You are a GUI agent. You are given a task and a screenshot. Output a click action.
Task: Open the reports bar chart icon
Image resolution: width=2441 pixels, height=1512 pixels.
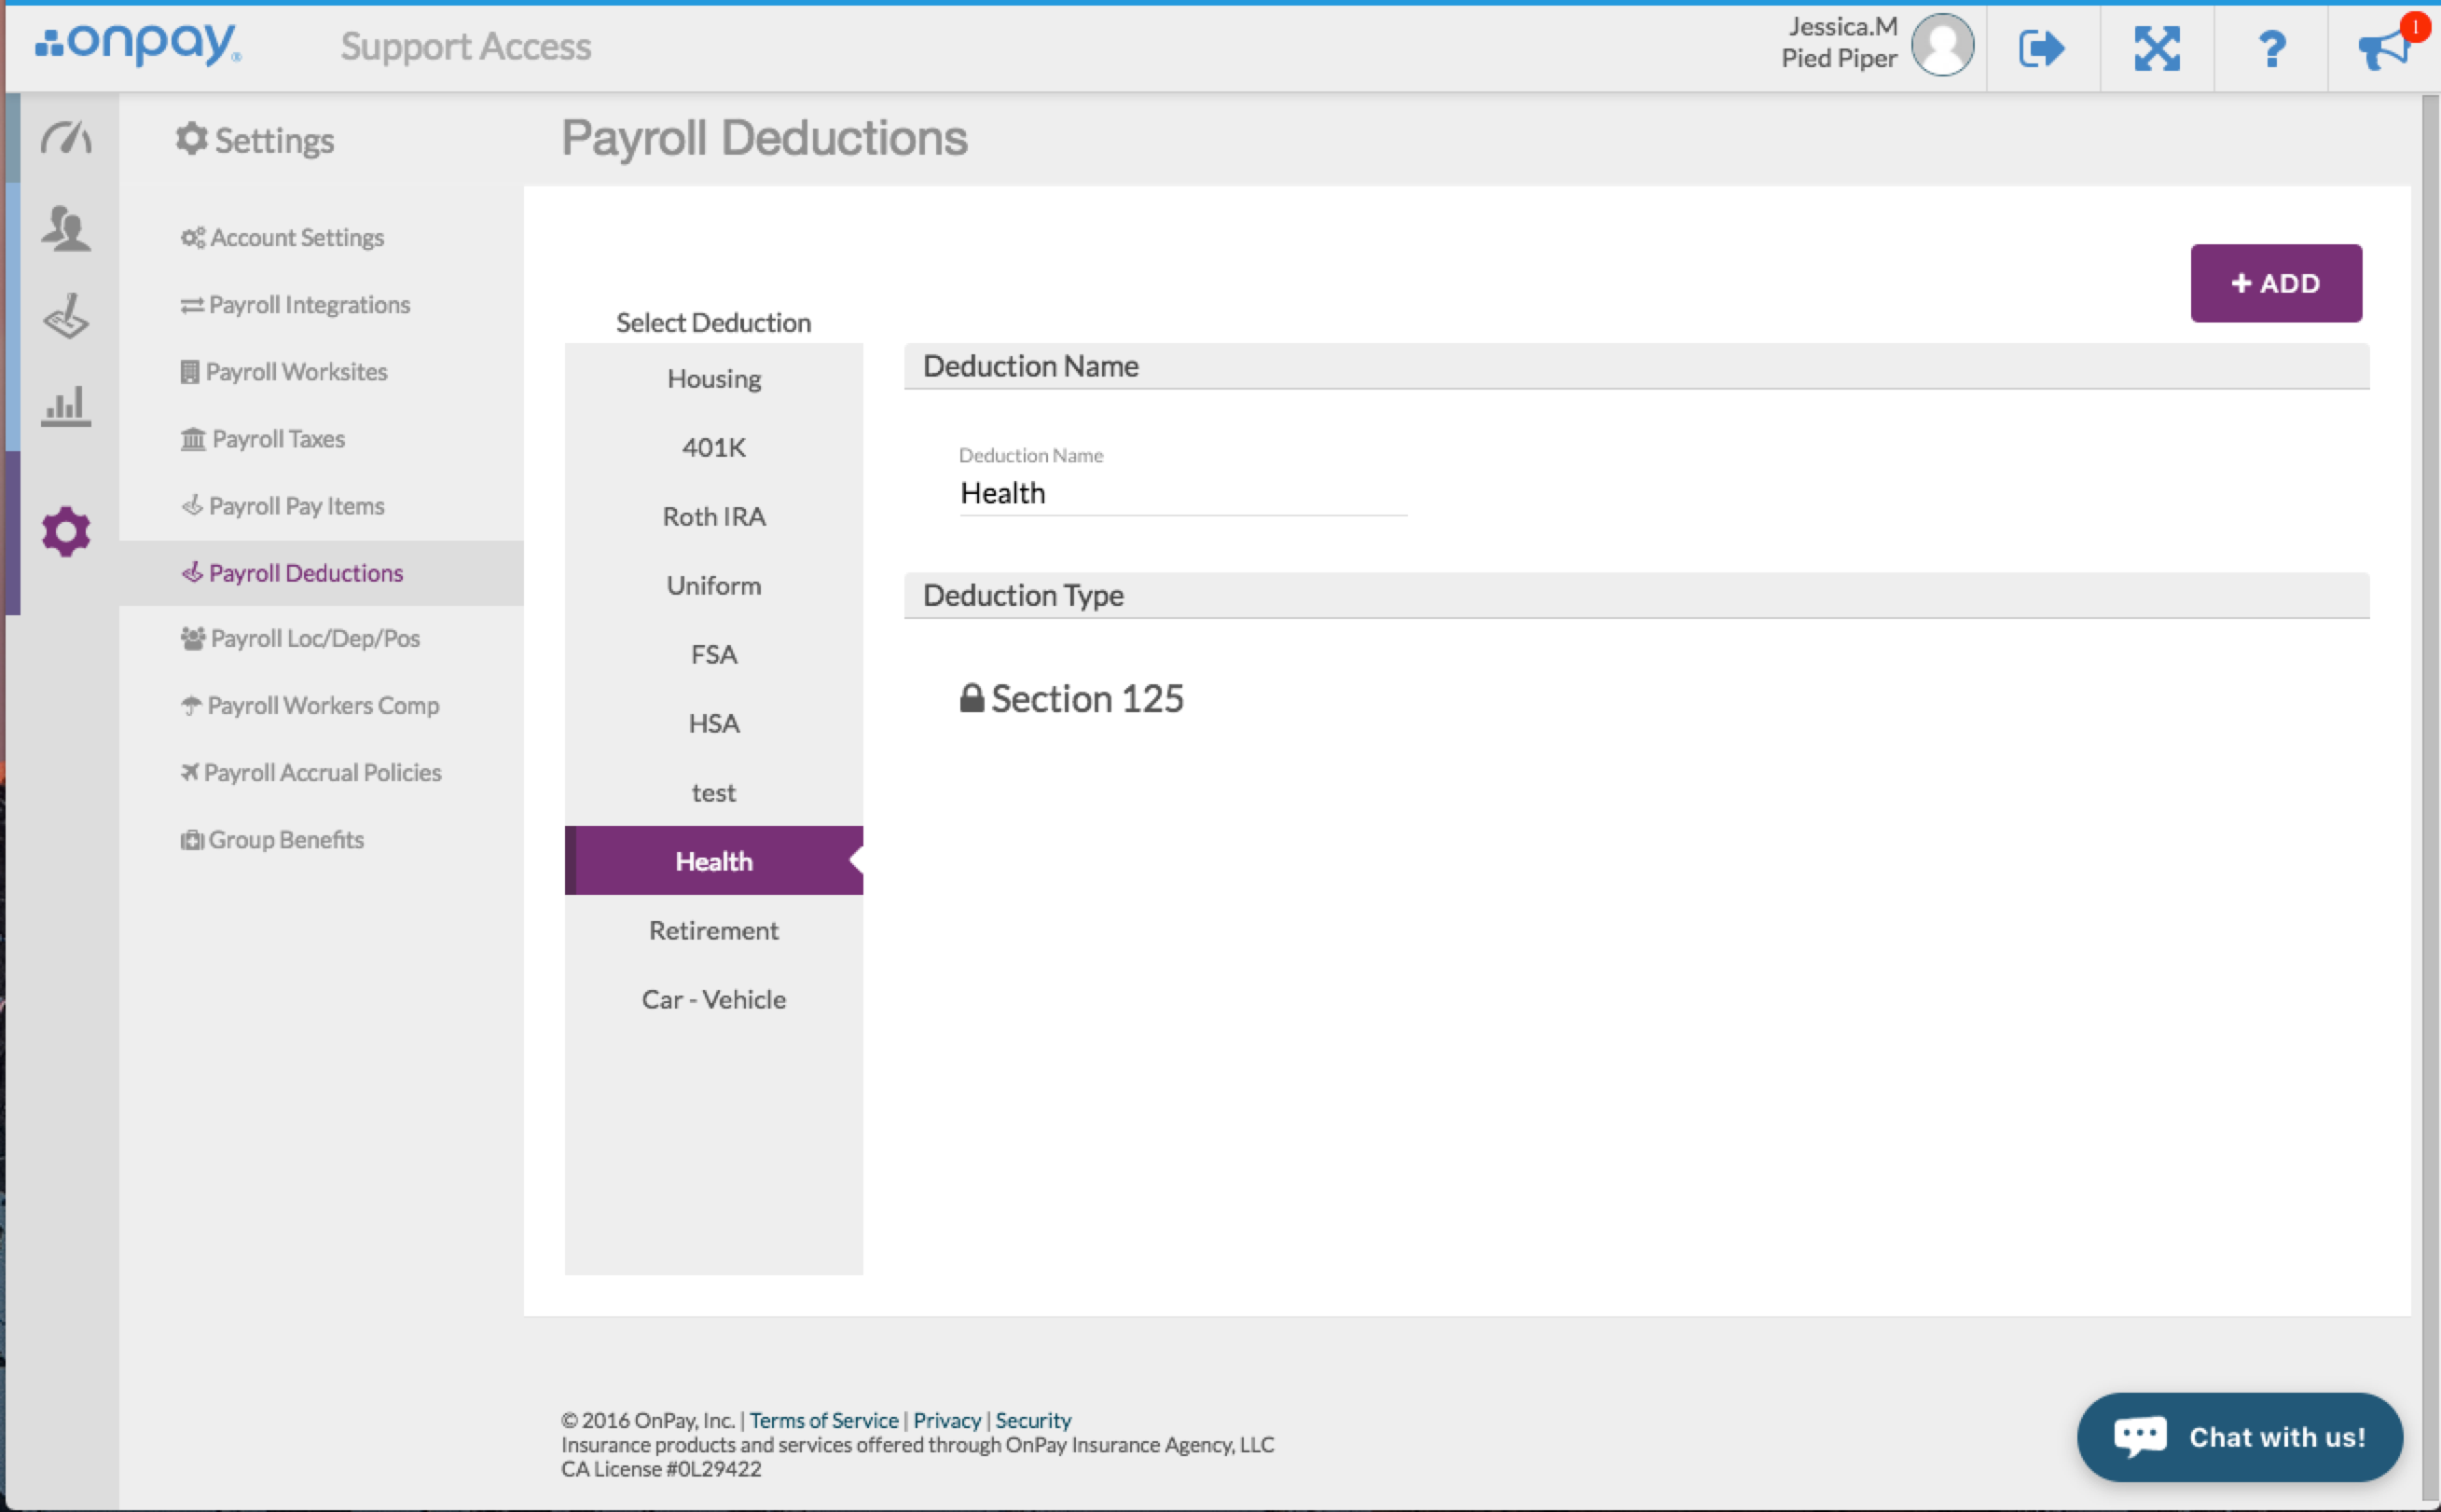pos(66,406)
